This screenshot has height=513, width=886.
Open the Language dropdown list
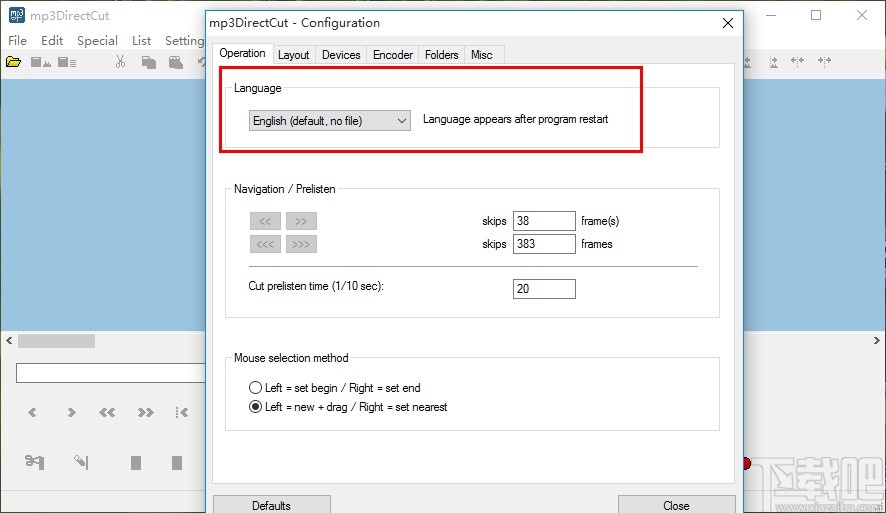tap(329, 120)
